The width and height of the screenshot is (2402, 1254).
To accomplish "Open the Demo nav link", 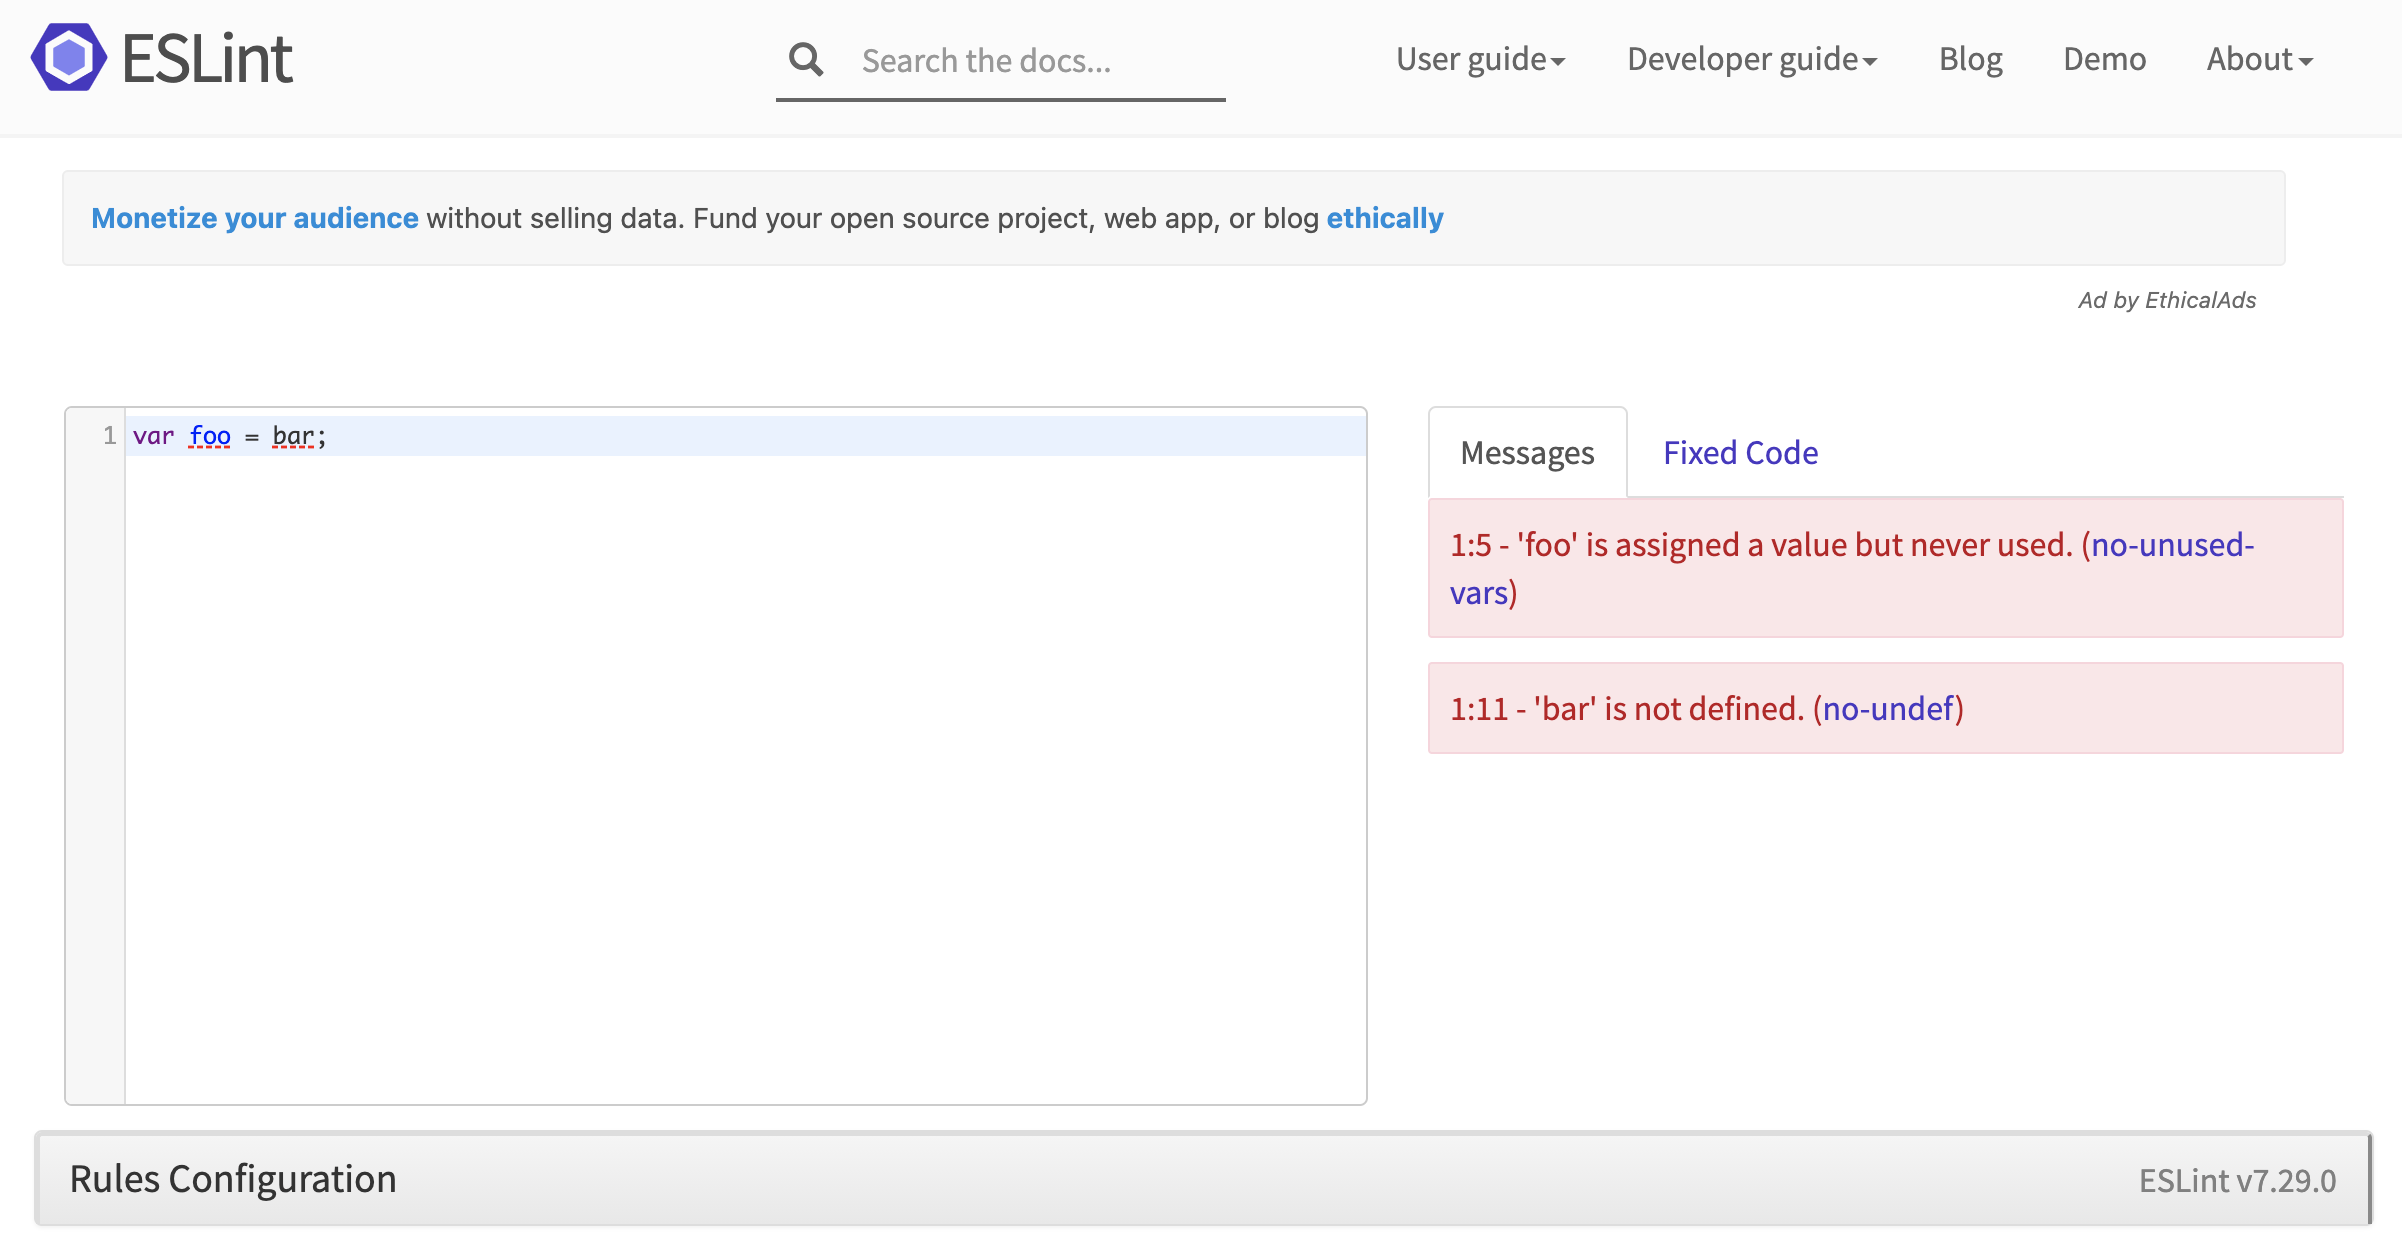I will 2104,60.
